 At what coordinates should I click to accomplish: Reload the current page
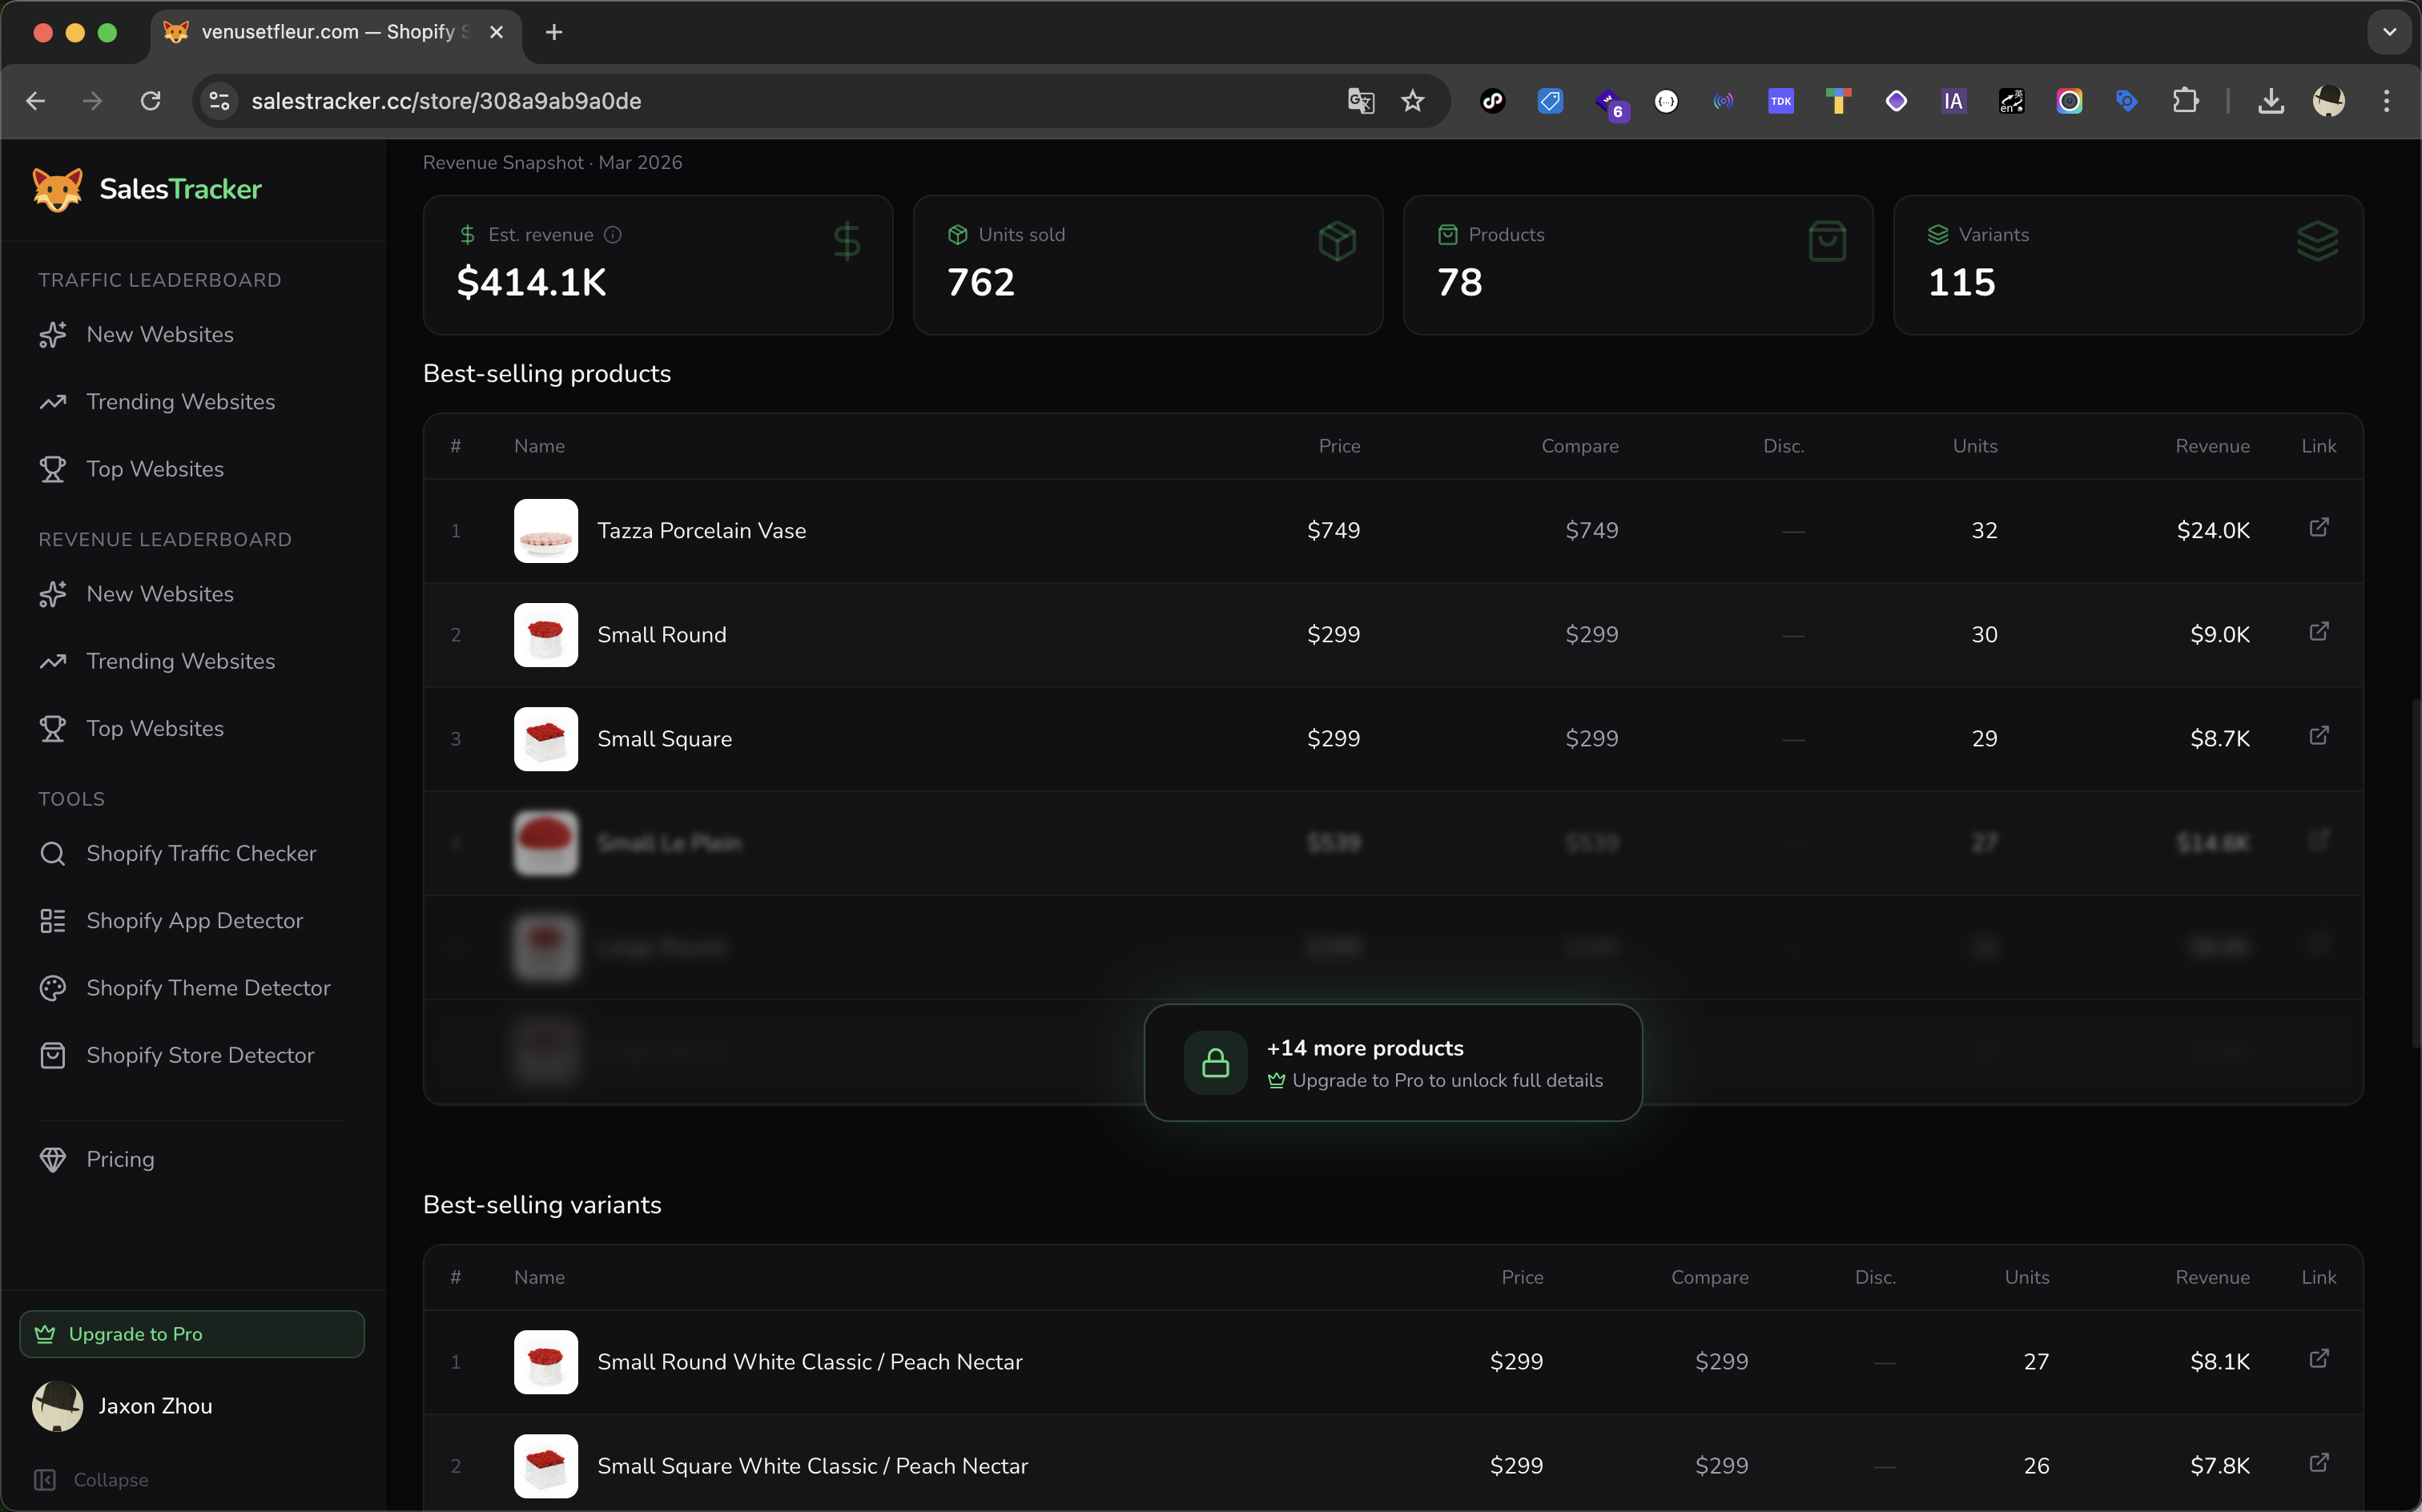coord(151,101)
